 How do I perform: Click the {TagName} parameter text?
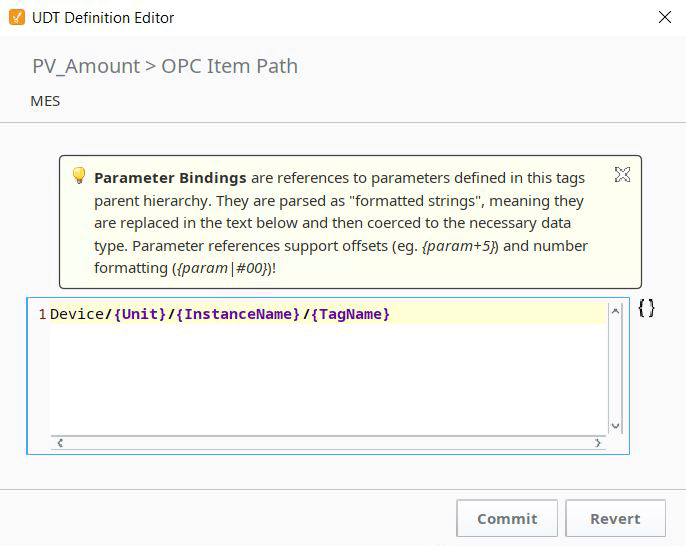(x=350, y=314)
